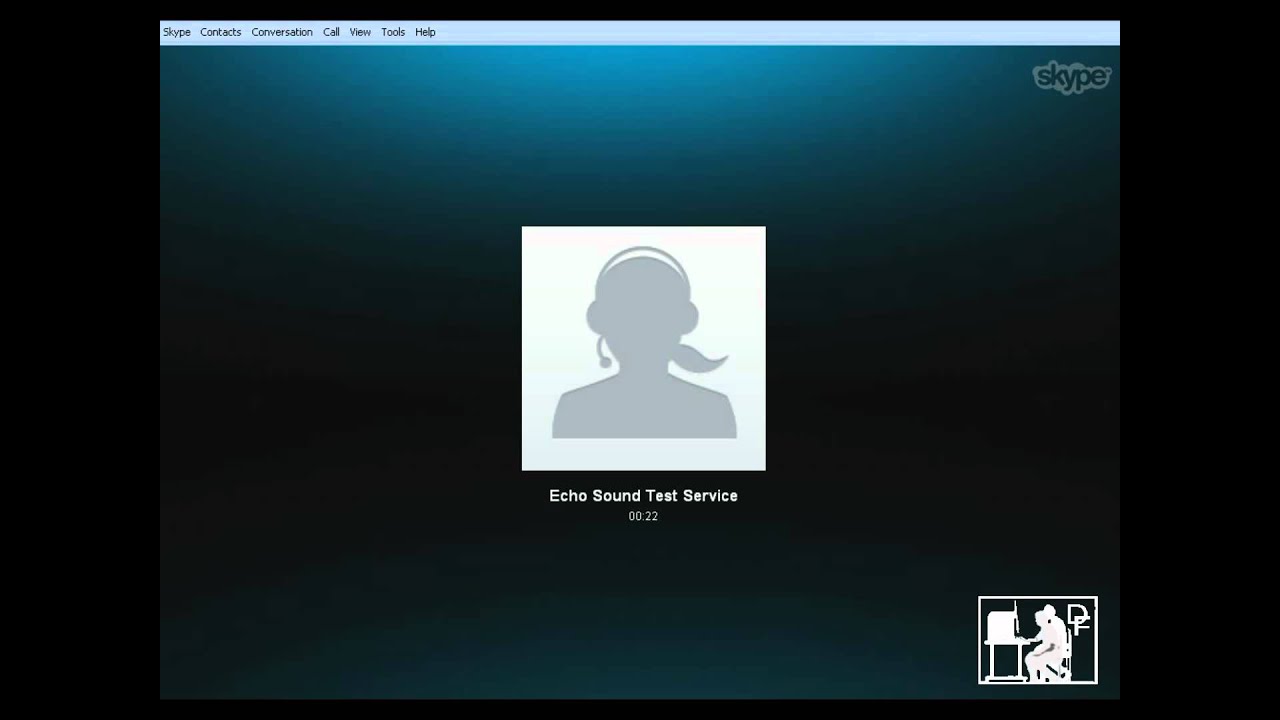Open the Tools menu
1280x720 pixels.
[x=393, y=32]
